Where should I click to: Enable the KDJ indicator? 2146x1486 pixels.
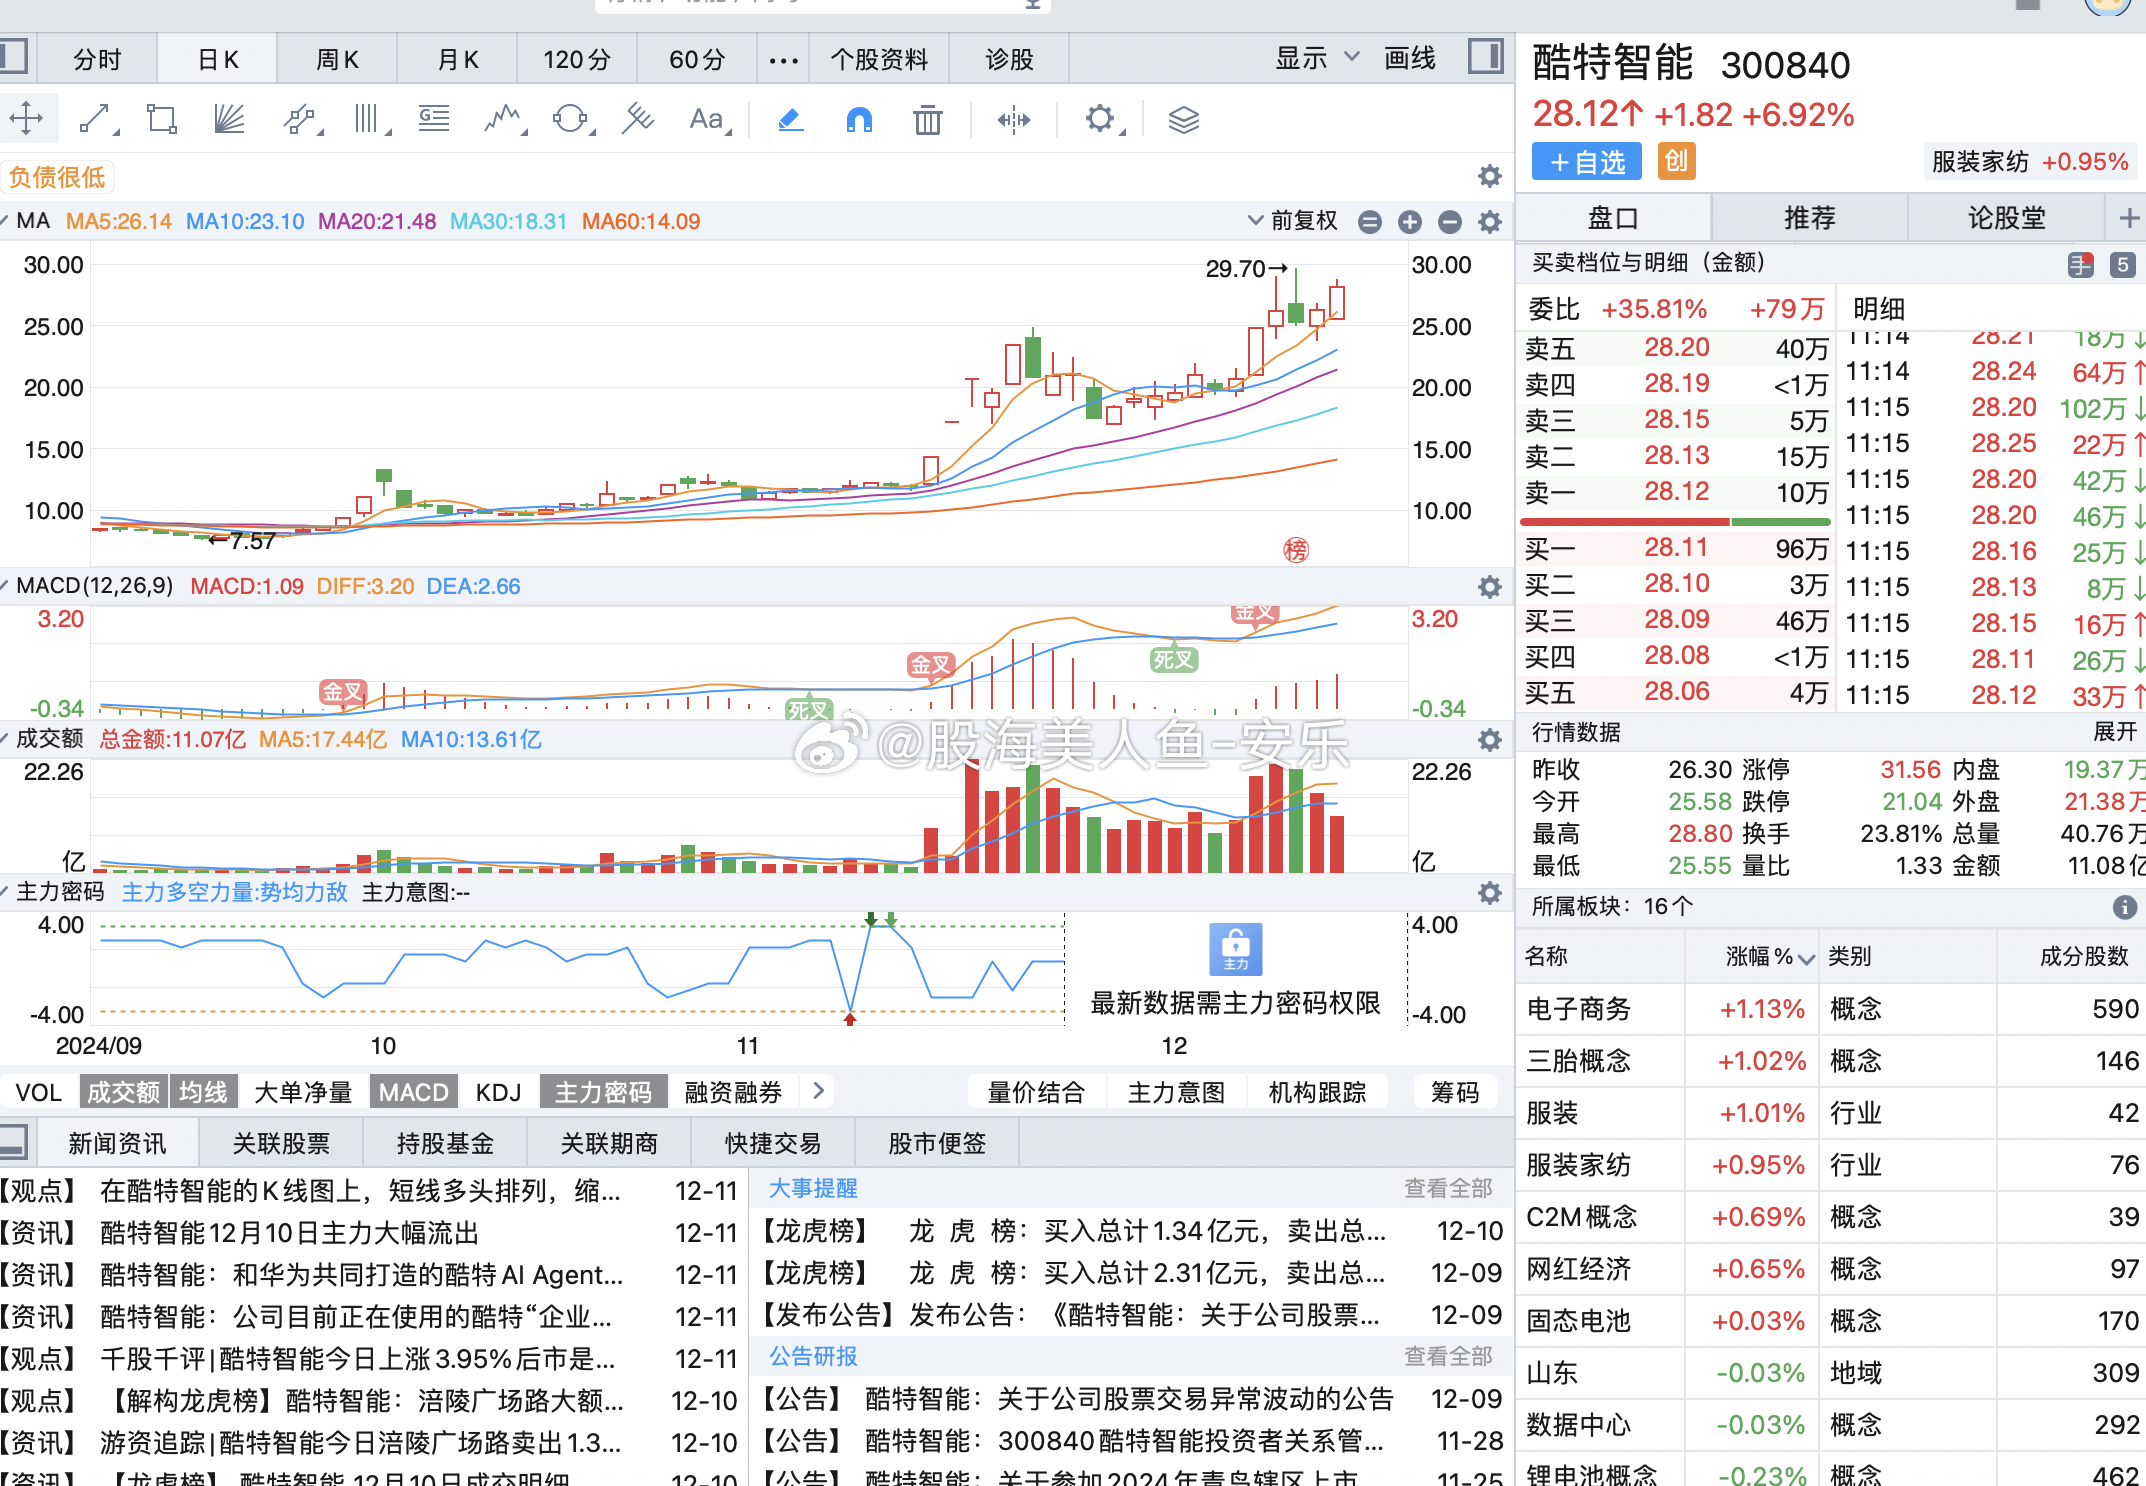pyautogui.click(x=498, y=1091)
